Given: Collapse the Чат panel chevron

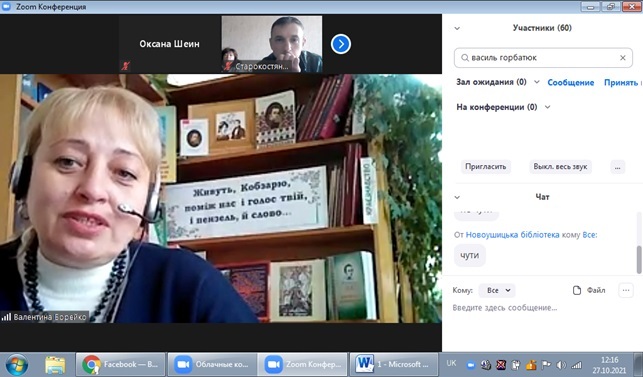Looking at the screenshot, I should [457, 197].
